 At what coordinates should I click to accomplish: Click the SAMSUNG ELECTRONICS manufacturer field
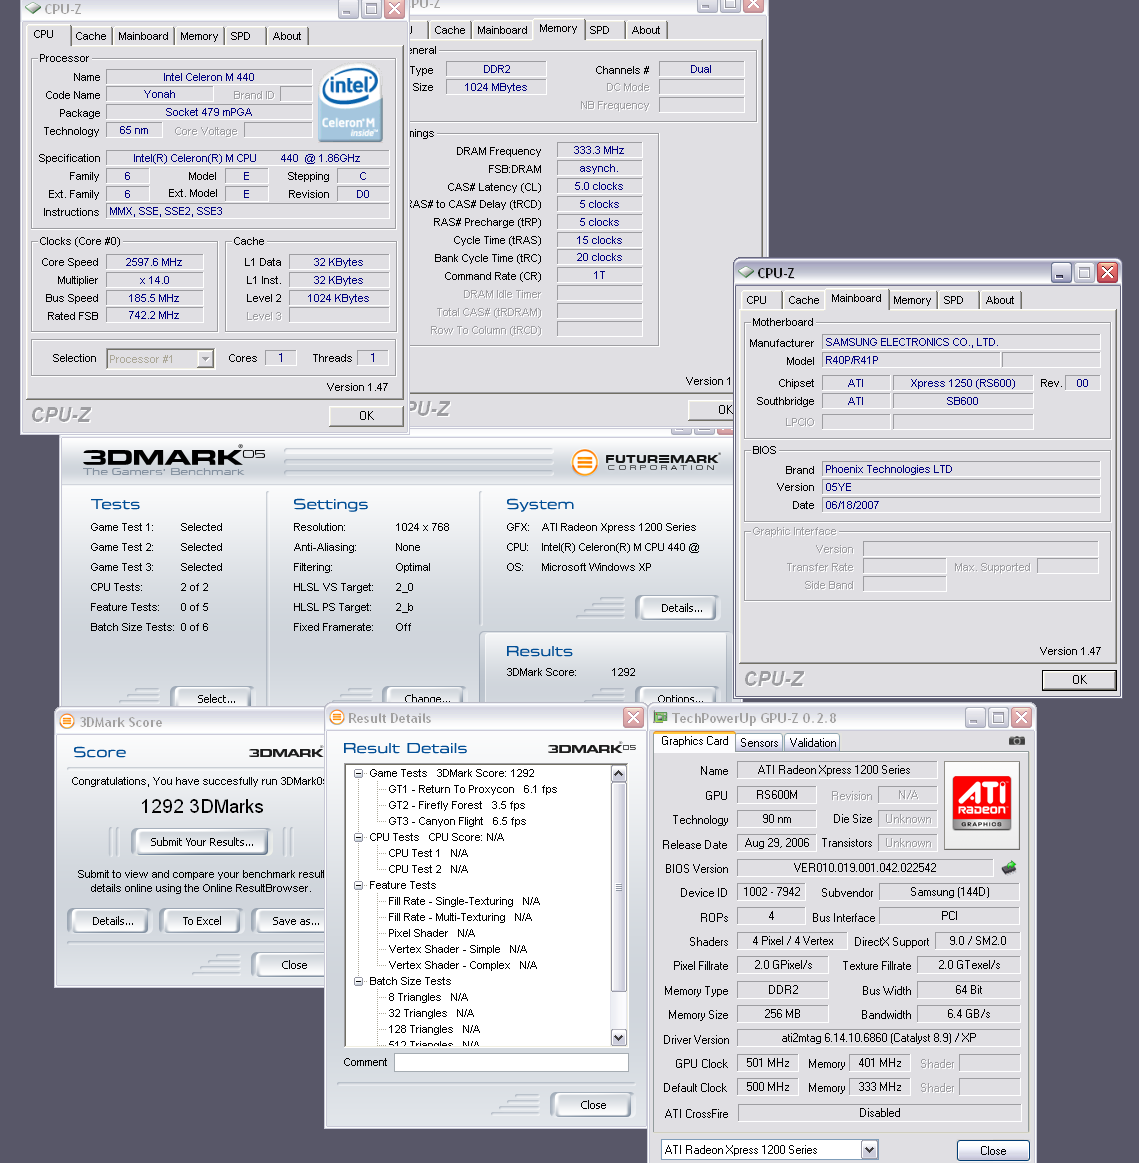click(x=961, y=342)
